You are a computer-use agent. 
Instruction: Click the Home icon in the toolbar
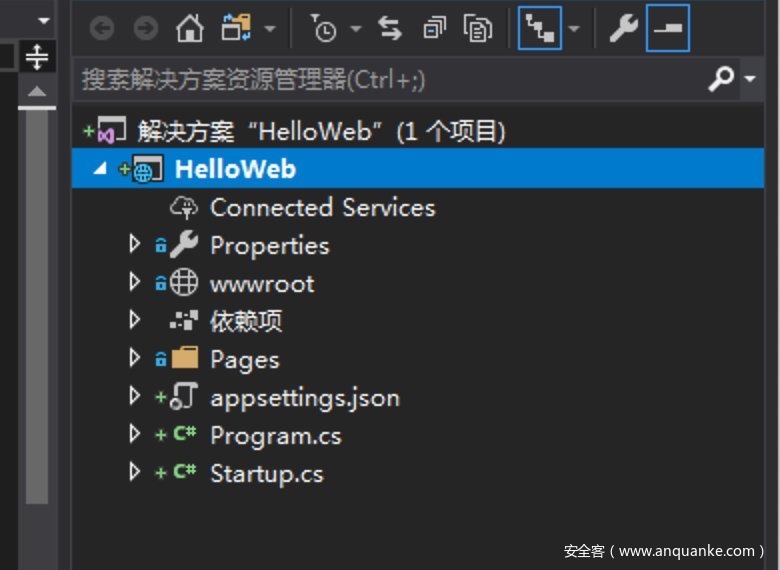[189, 29]
